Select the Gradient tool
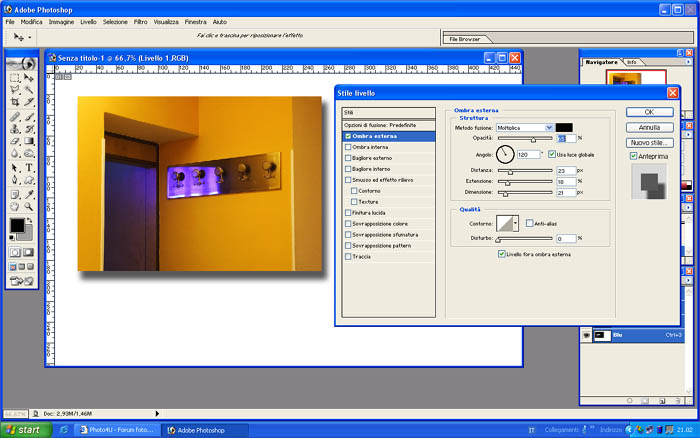 [x=29, y=141]
